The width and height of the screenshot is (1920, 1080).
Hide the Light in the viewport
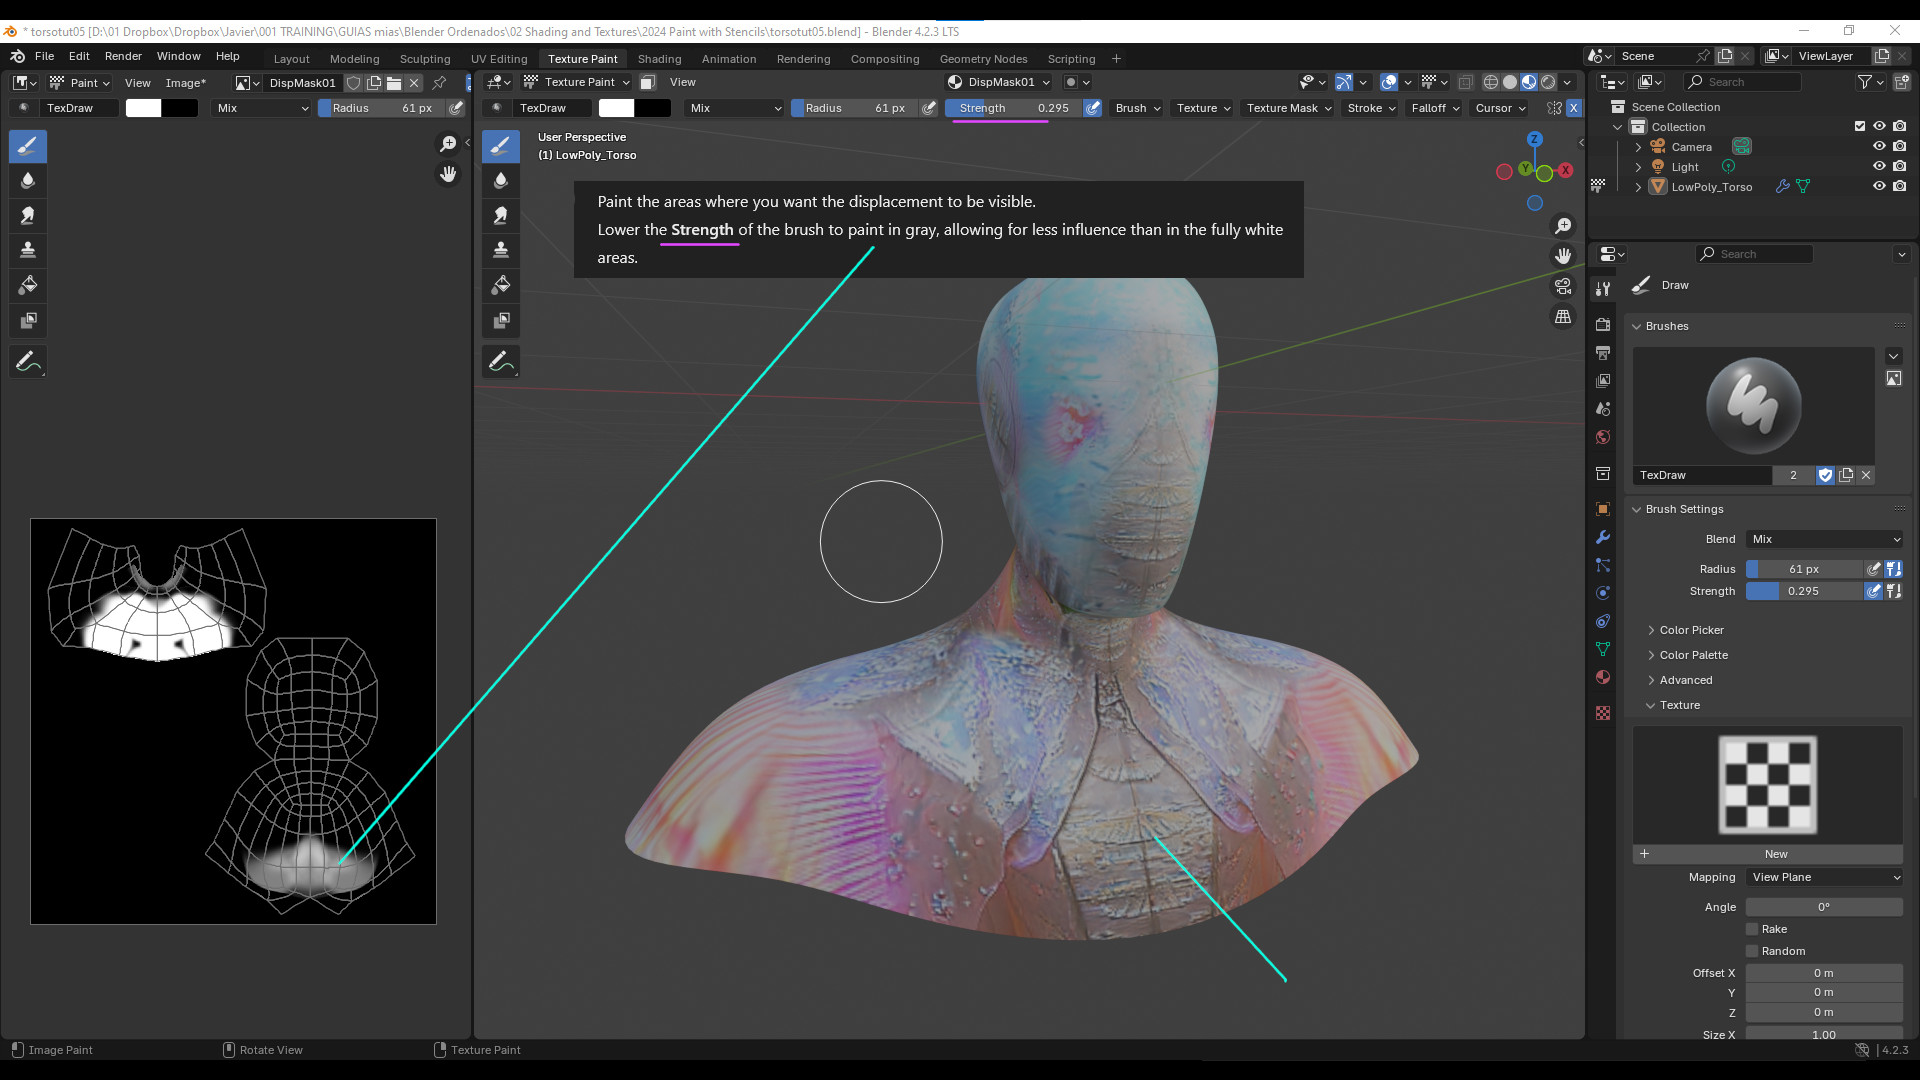pos(1879,167)
